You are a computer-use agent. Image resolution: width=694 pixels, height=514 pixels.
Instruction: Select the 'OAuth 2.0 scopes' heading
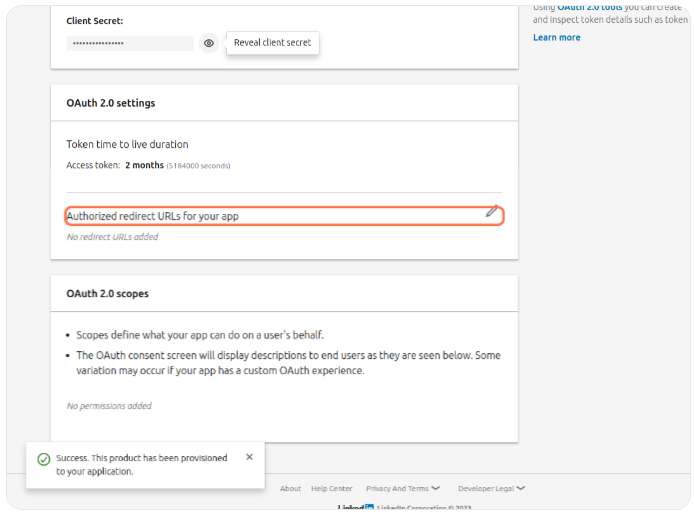click(108, 294)
